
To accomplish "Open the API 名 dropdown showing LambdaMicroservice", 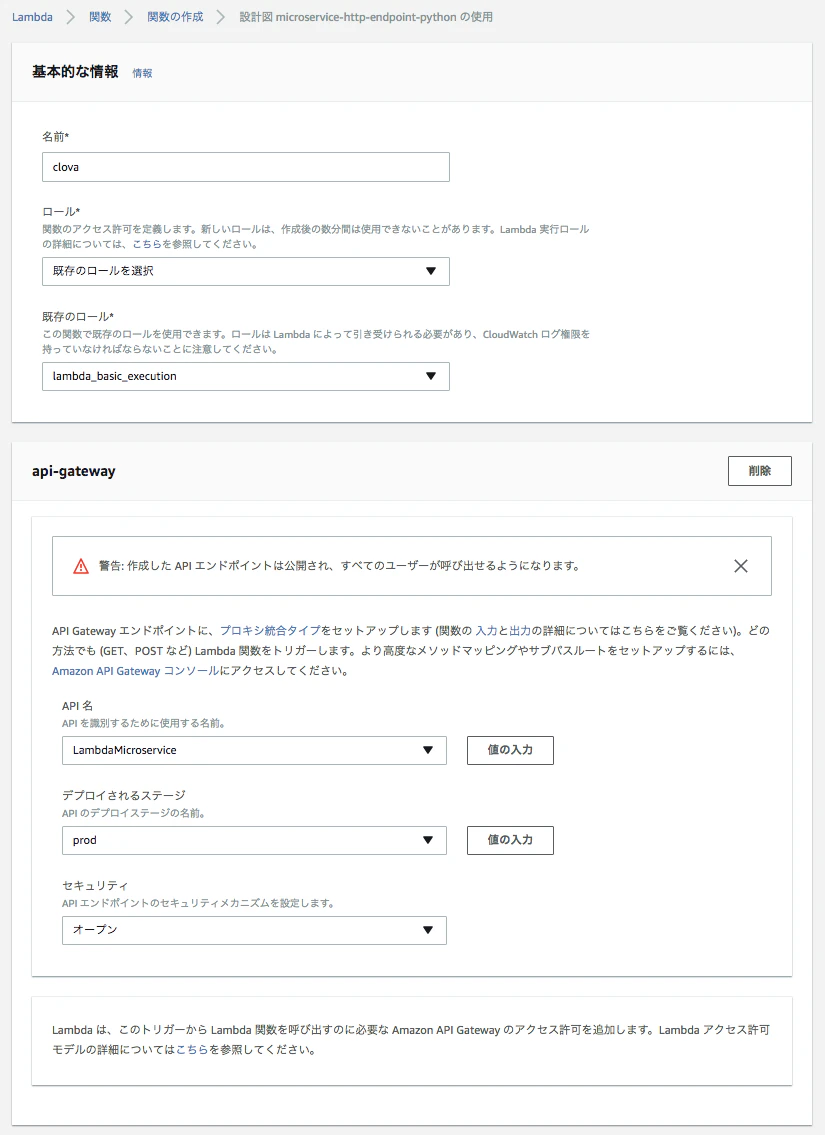I will [x=255, y=750].
